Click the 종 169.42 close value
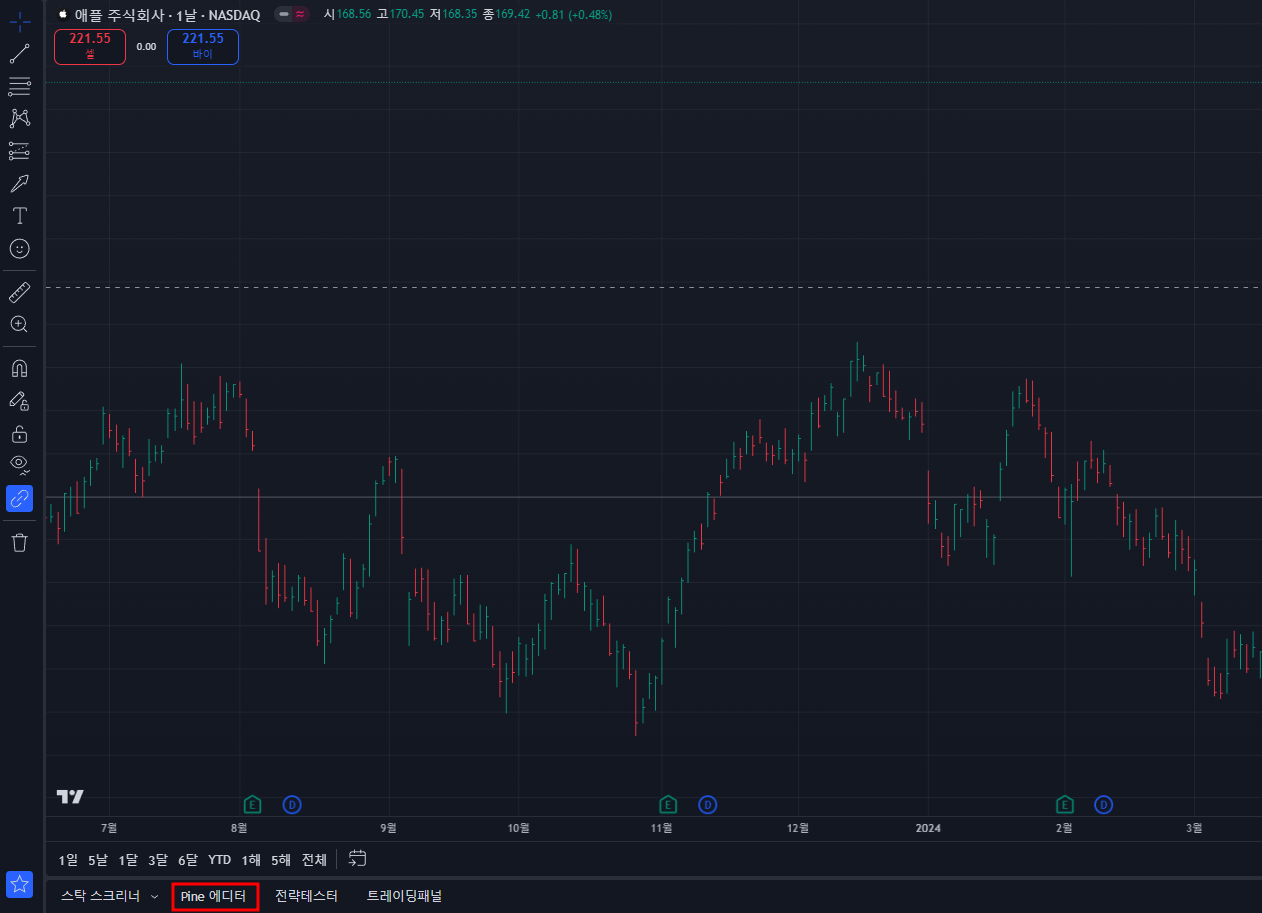Image resolution: width=1262 pixels, height=913 pixels. tap(506, 15)
